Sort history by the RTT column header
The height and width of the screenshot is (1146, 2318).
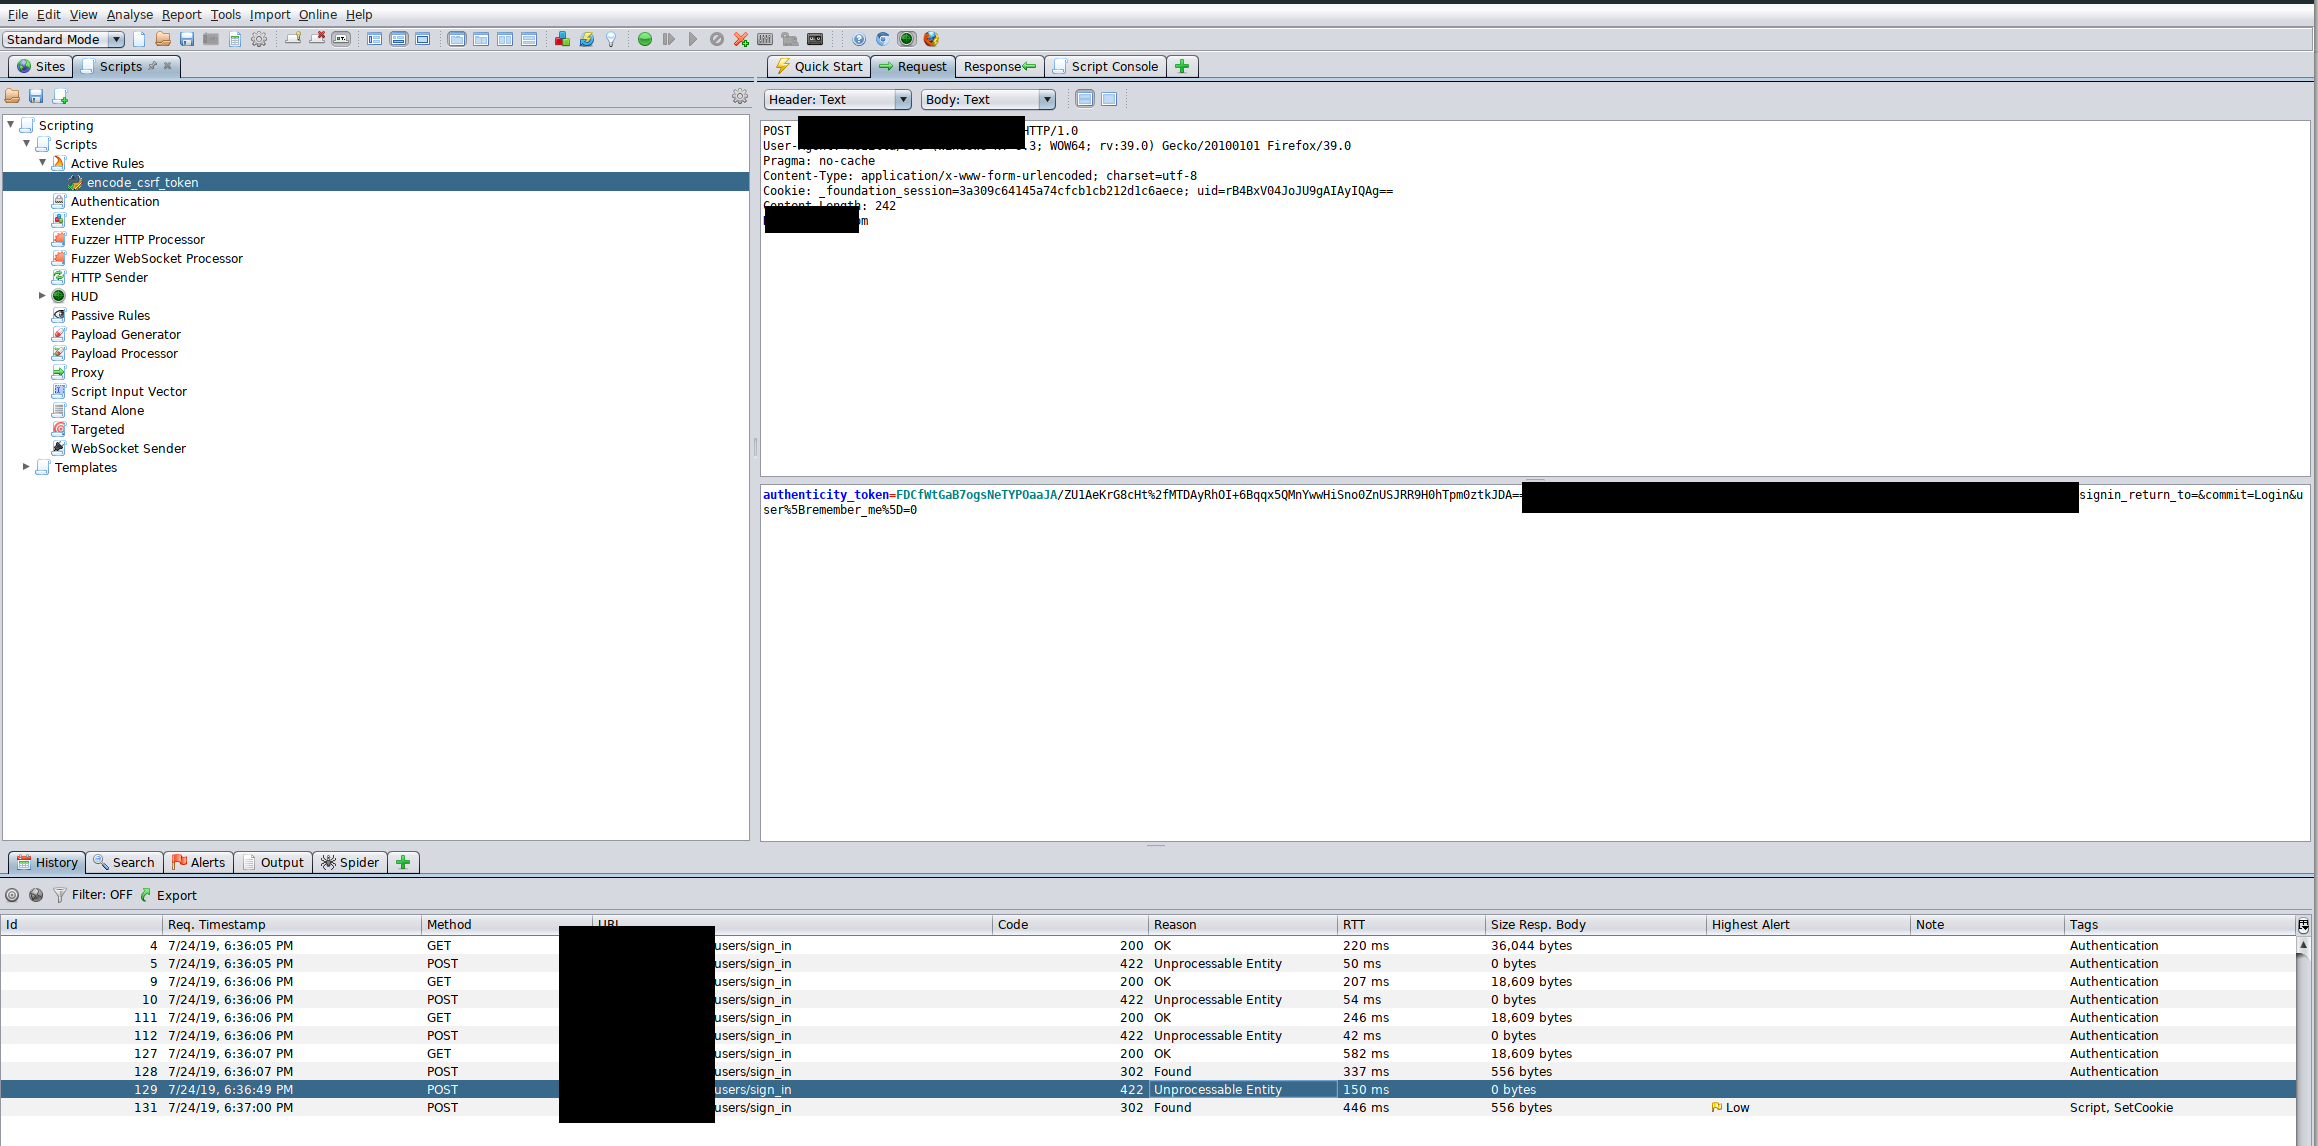pyautogui.click(x=1411, y=924)
